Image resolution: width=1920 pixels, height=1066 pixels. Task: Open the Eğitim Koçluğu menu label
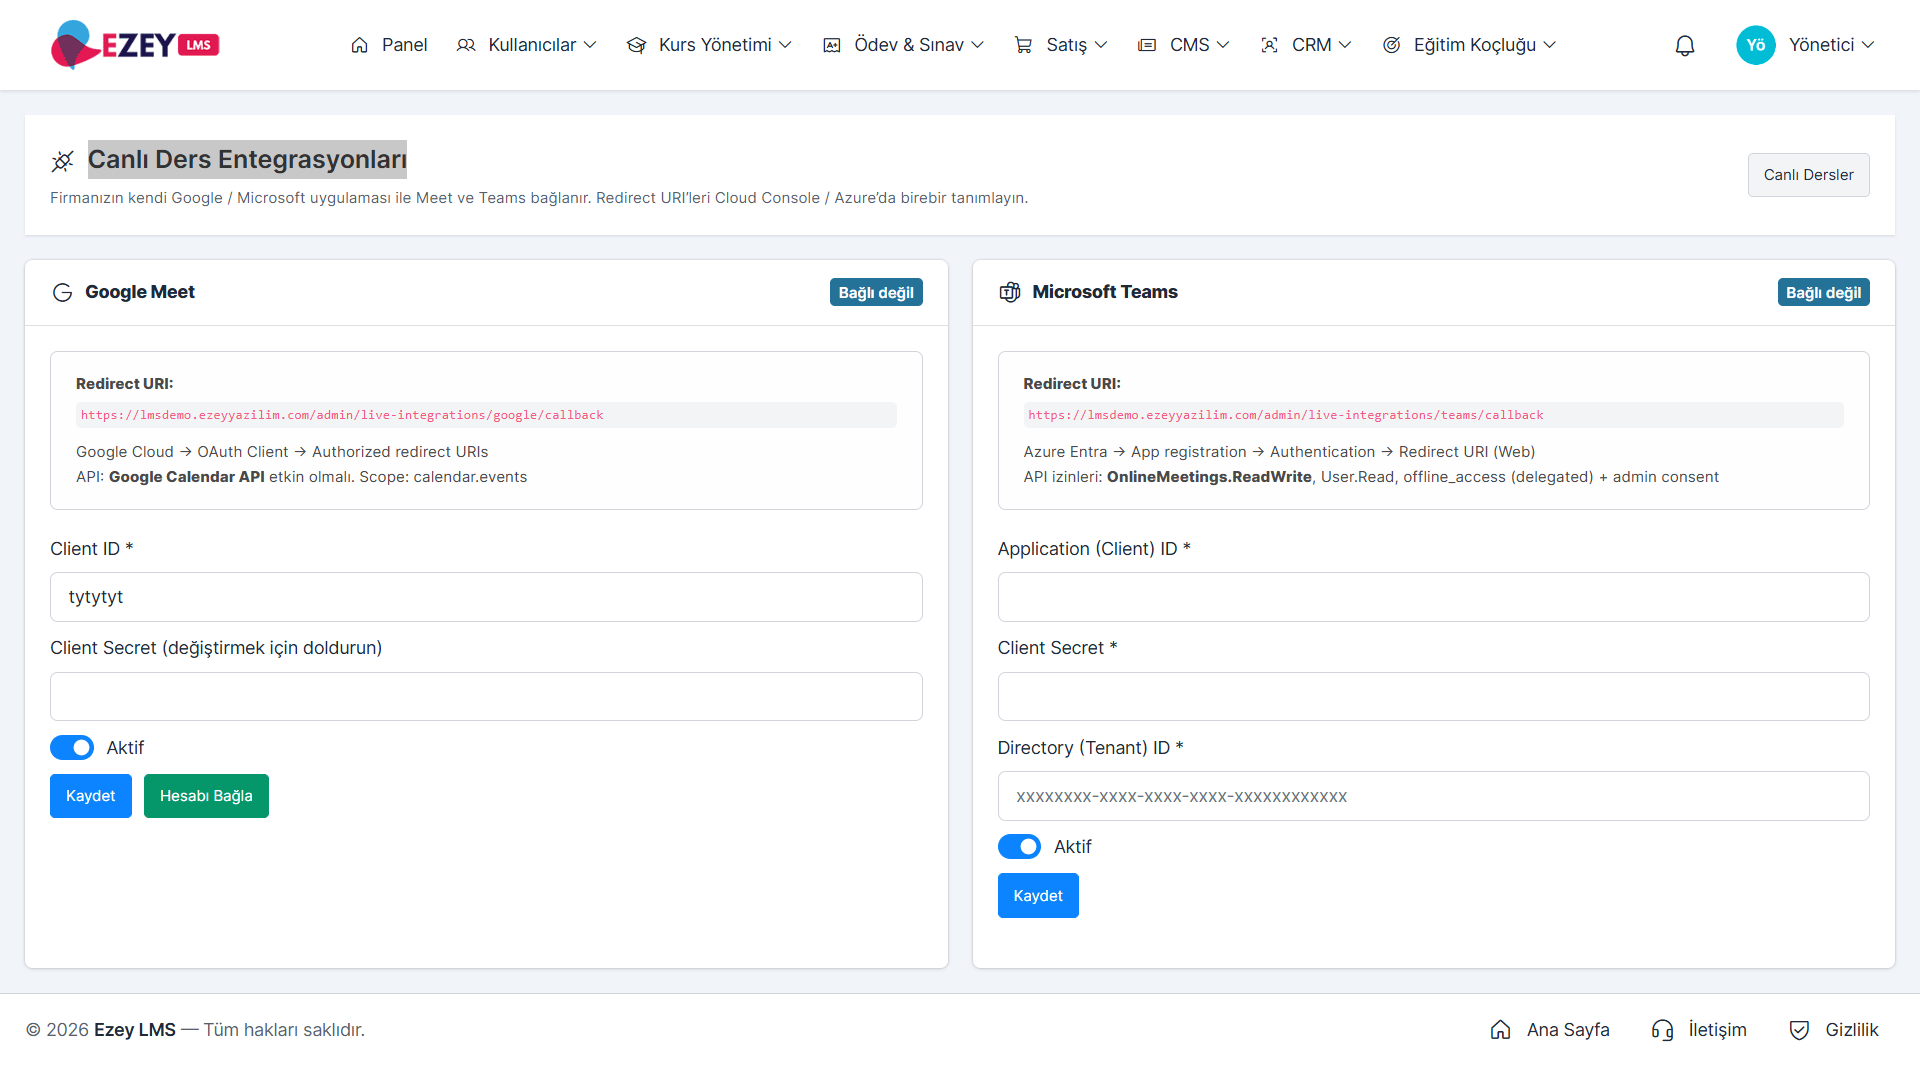[x=1475, y=45]
